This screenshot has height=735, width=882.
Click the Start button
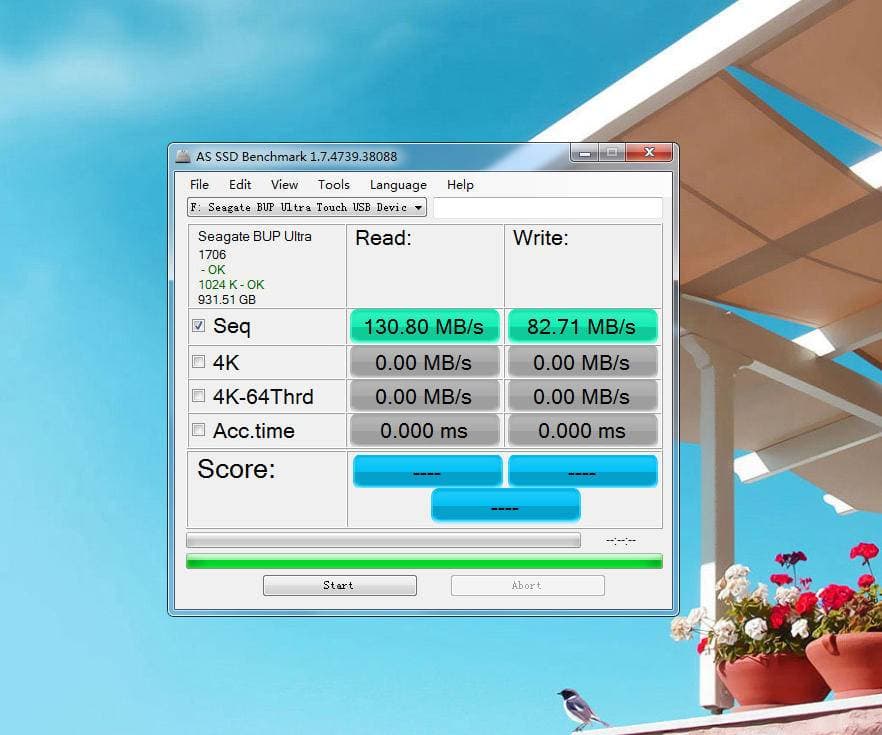tap(340, 585)
